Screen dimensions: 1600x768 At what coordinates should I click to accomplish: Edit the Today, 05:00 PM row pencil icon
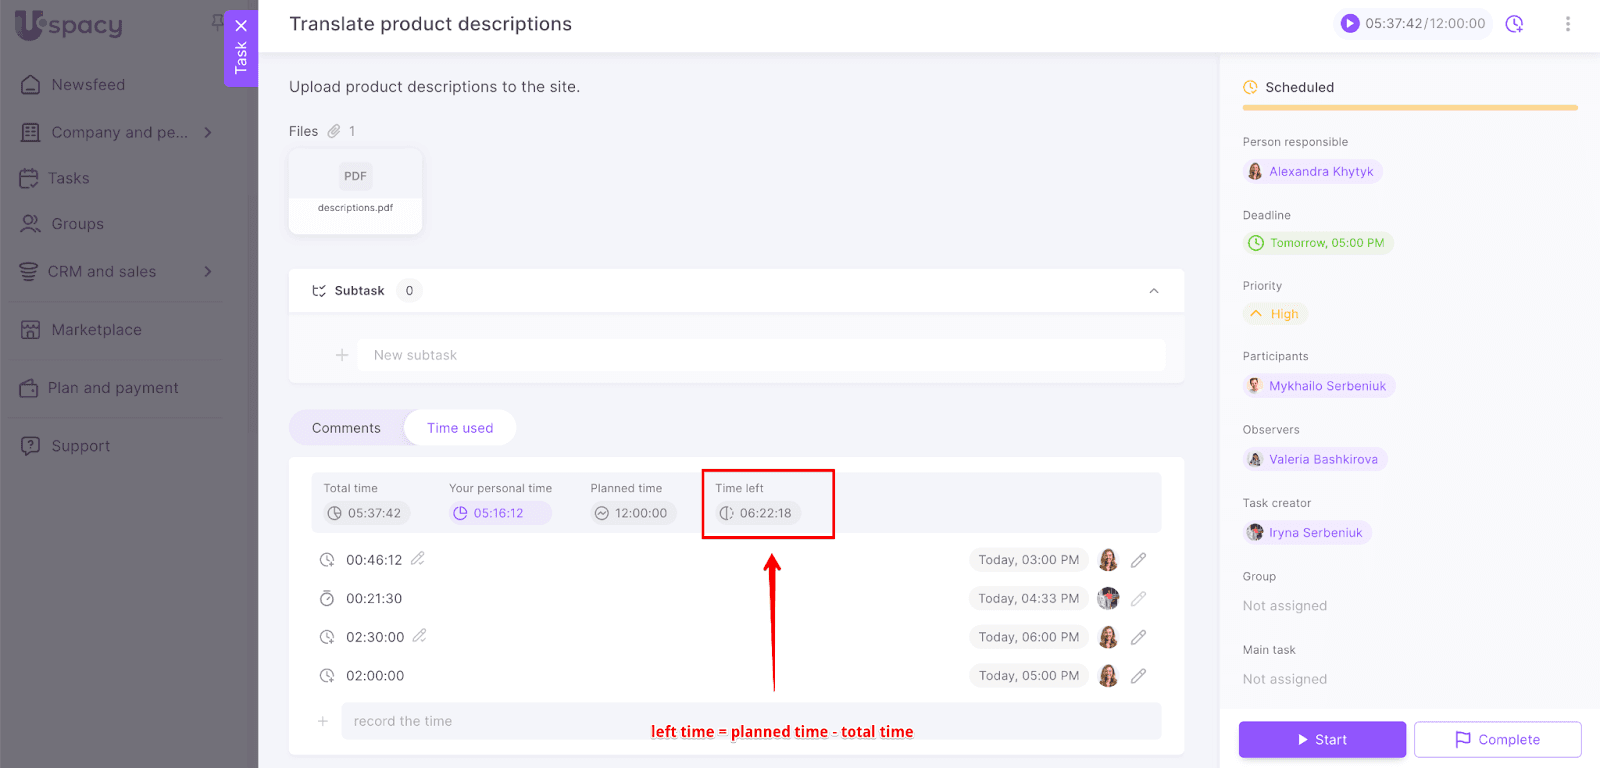pyautogui.click(x=1138, y=676)
